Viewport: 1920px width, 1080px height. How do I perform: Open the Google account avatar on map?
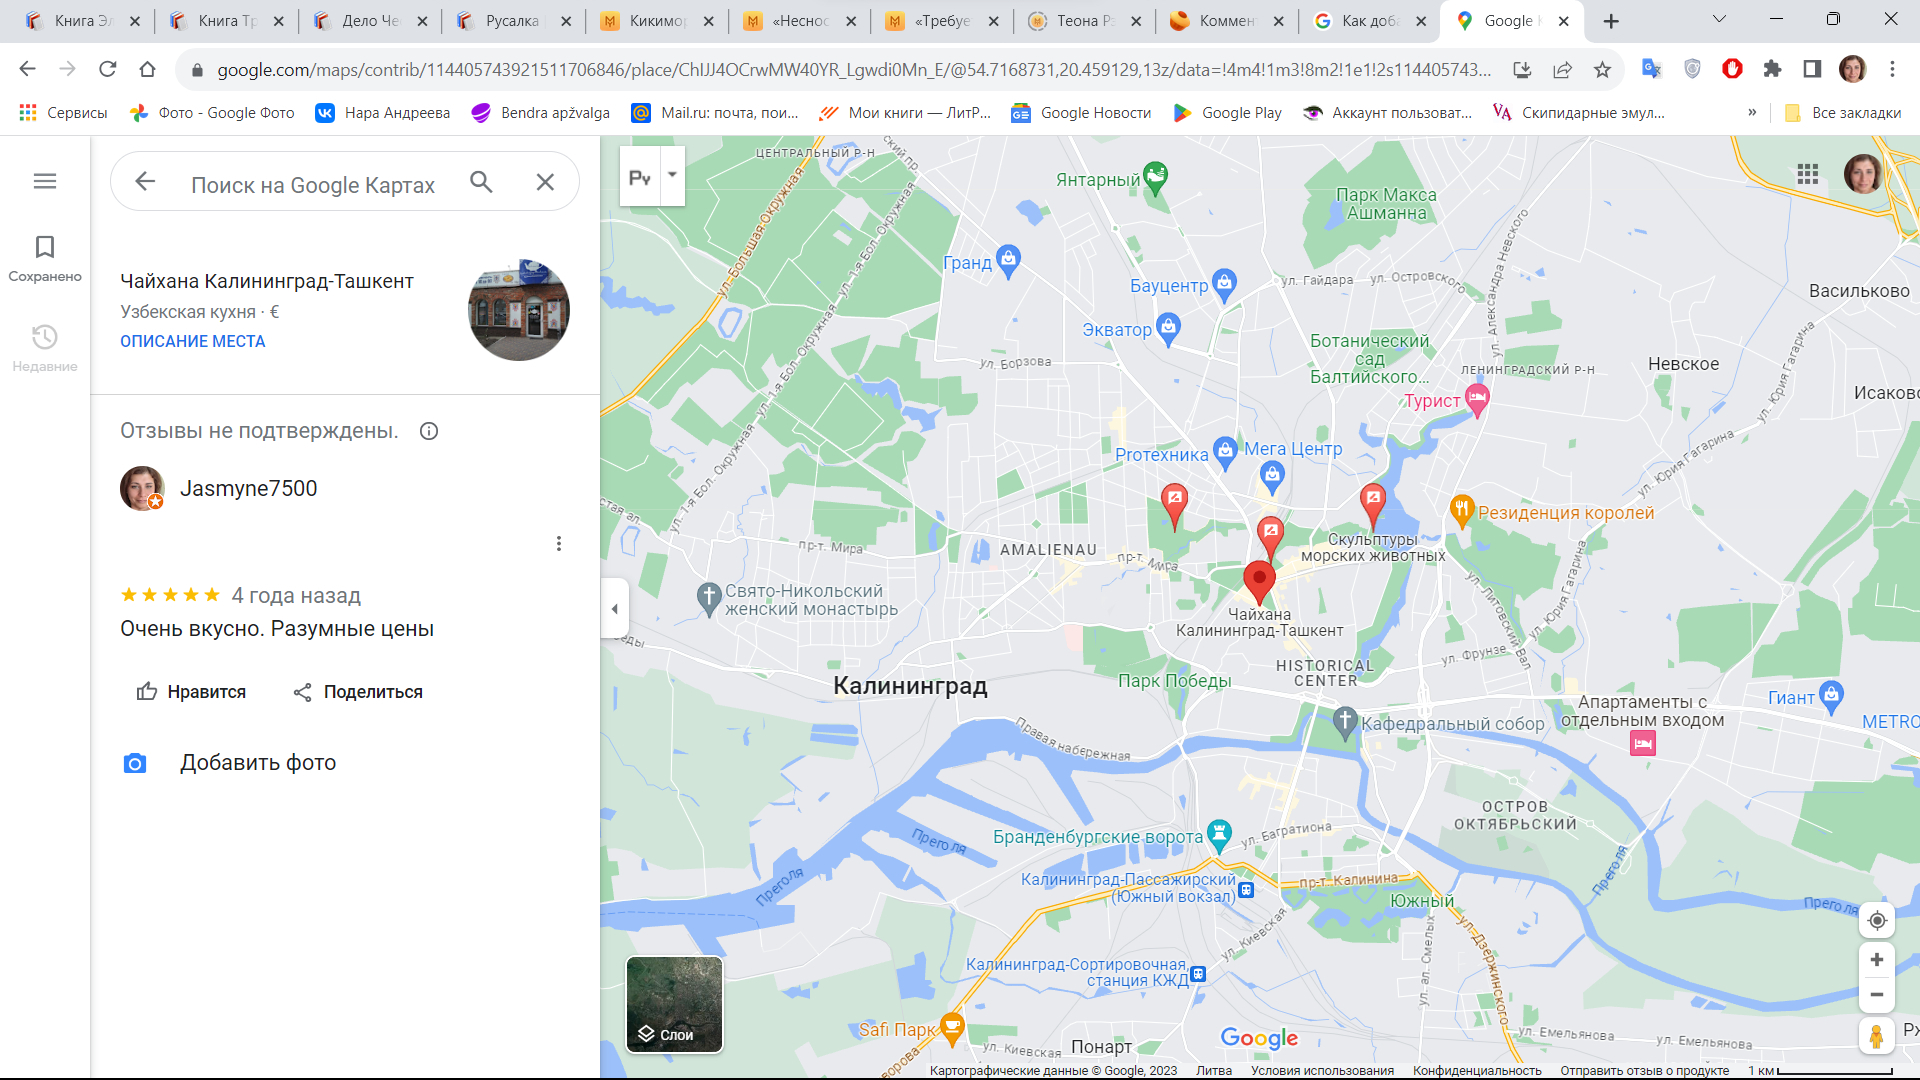click(1863, 174)
